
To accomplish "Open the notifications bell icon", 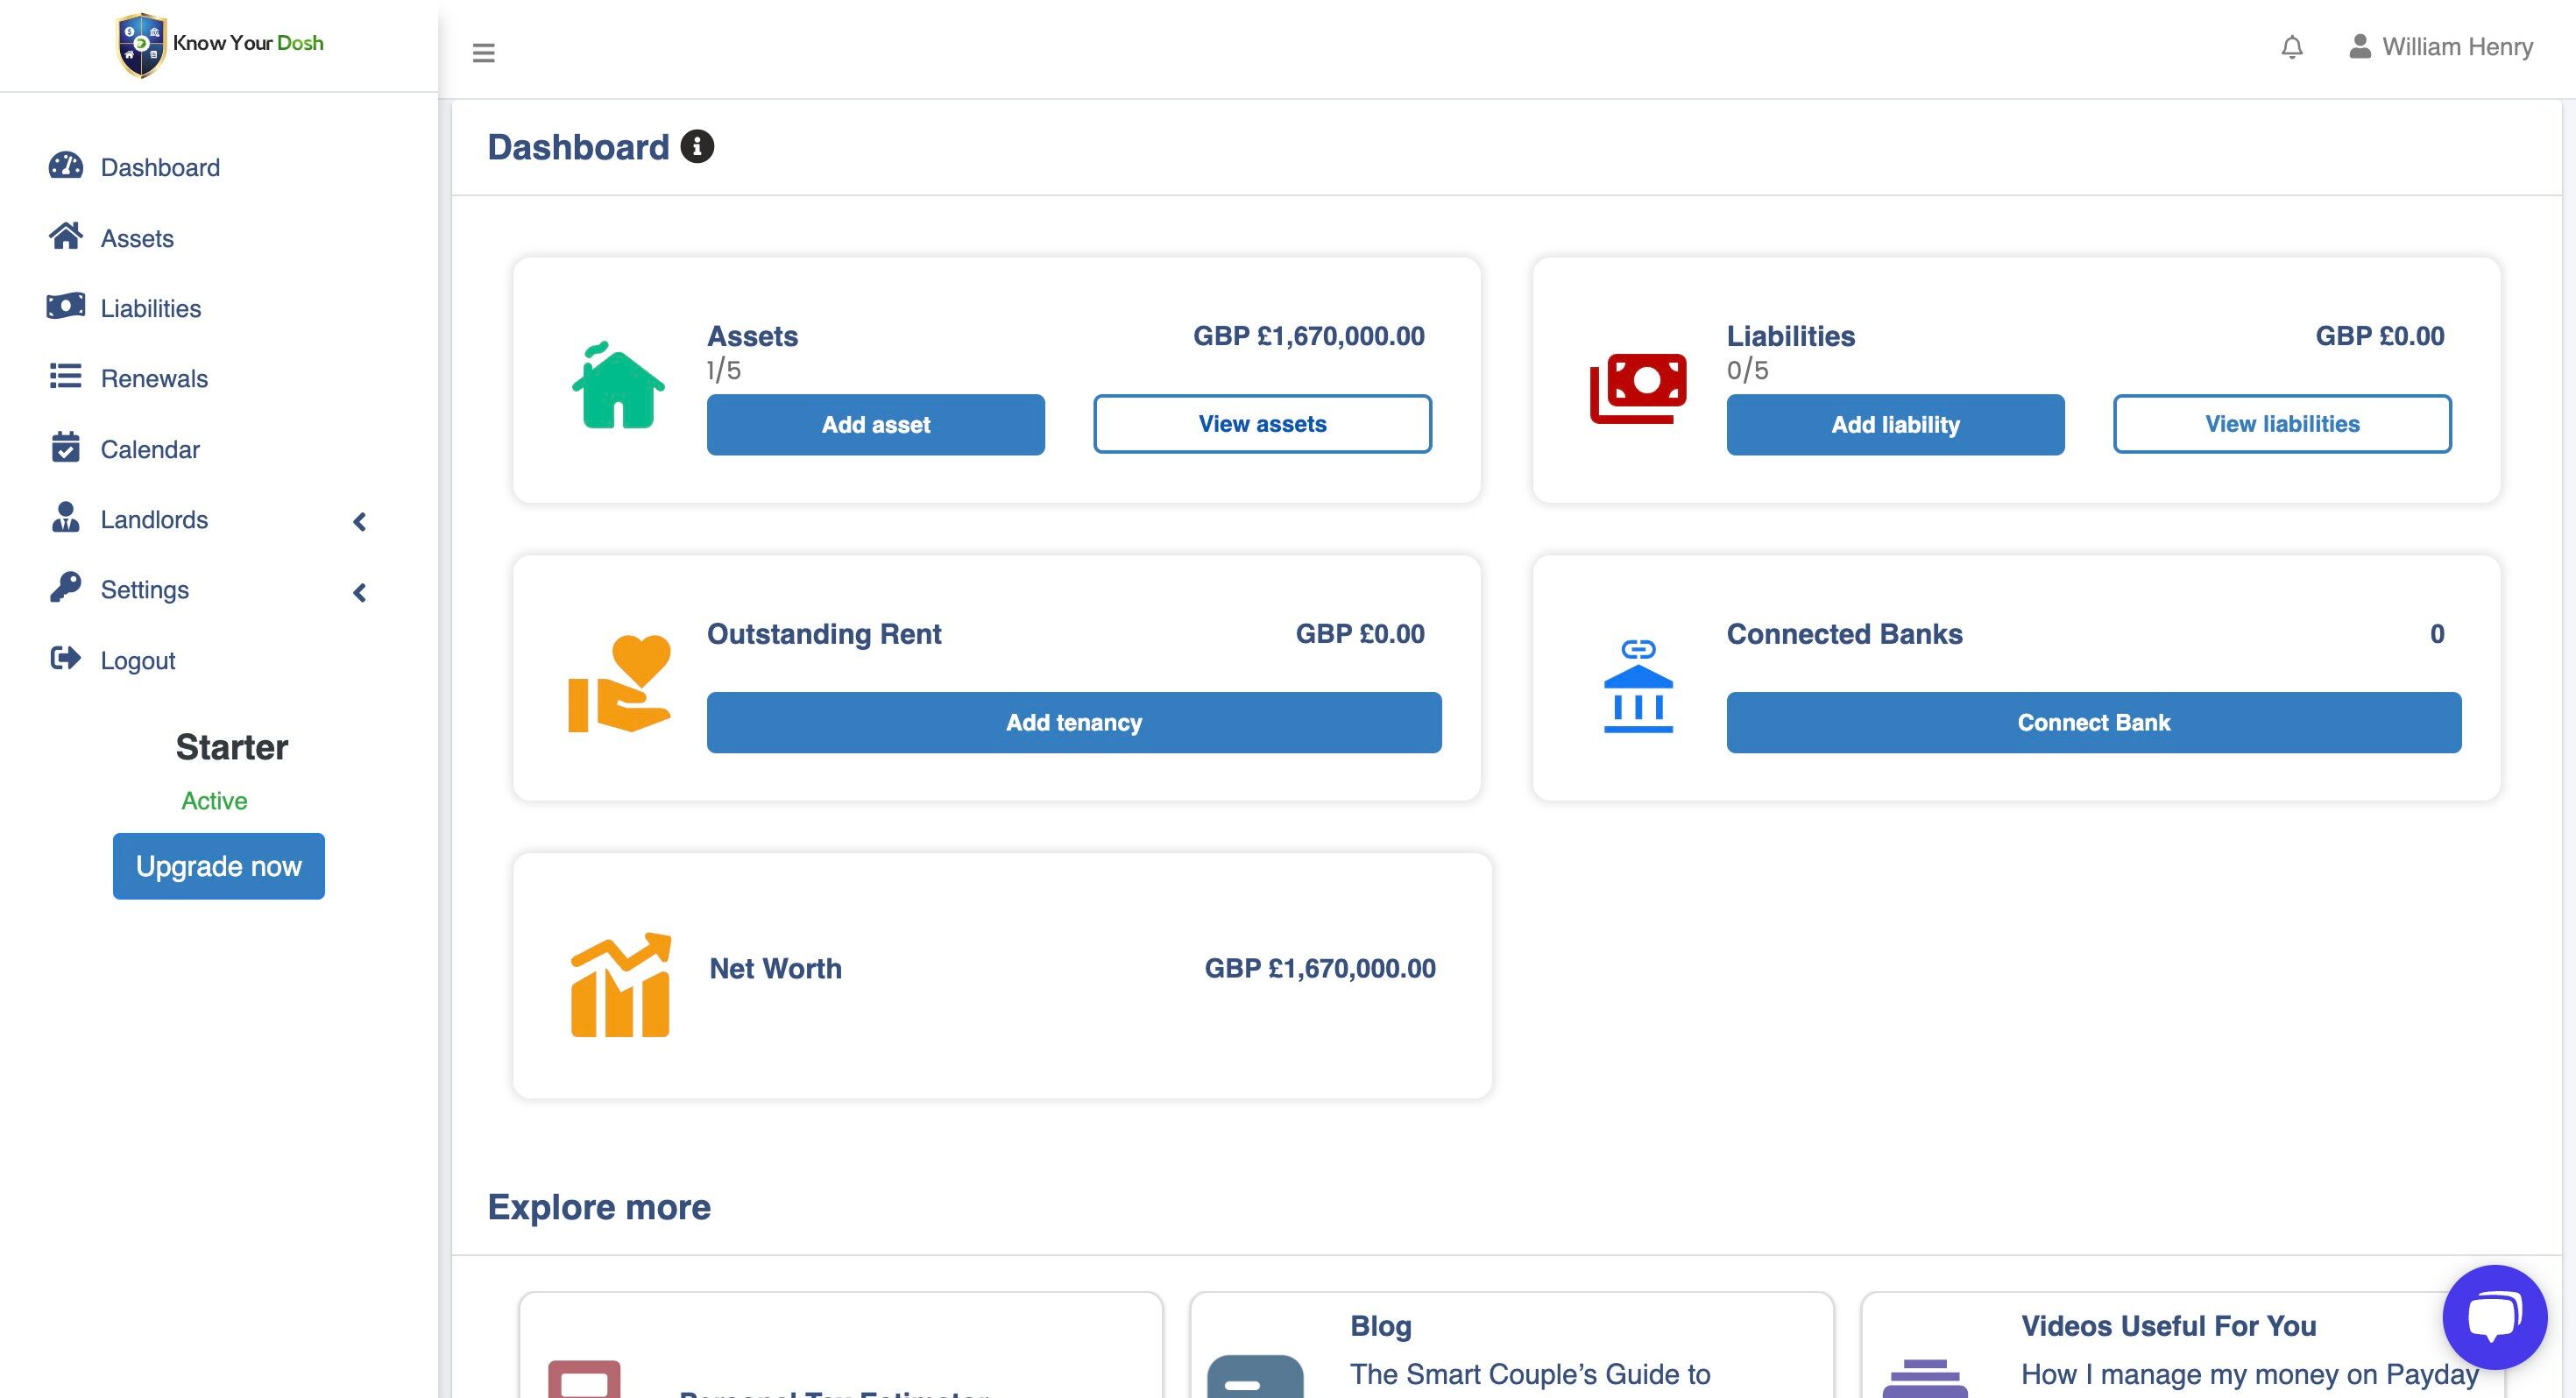I will (x=2291, y=47).
